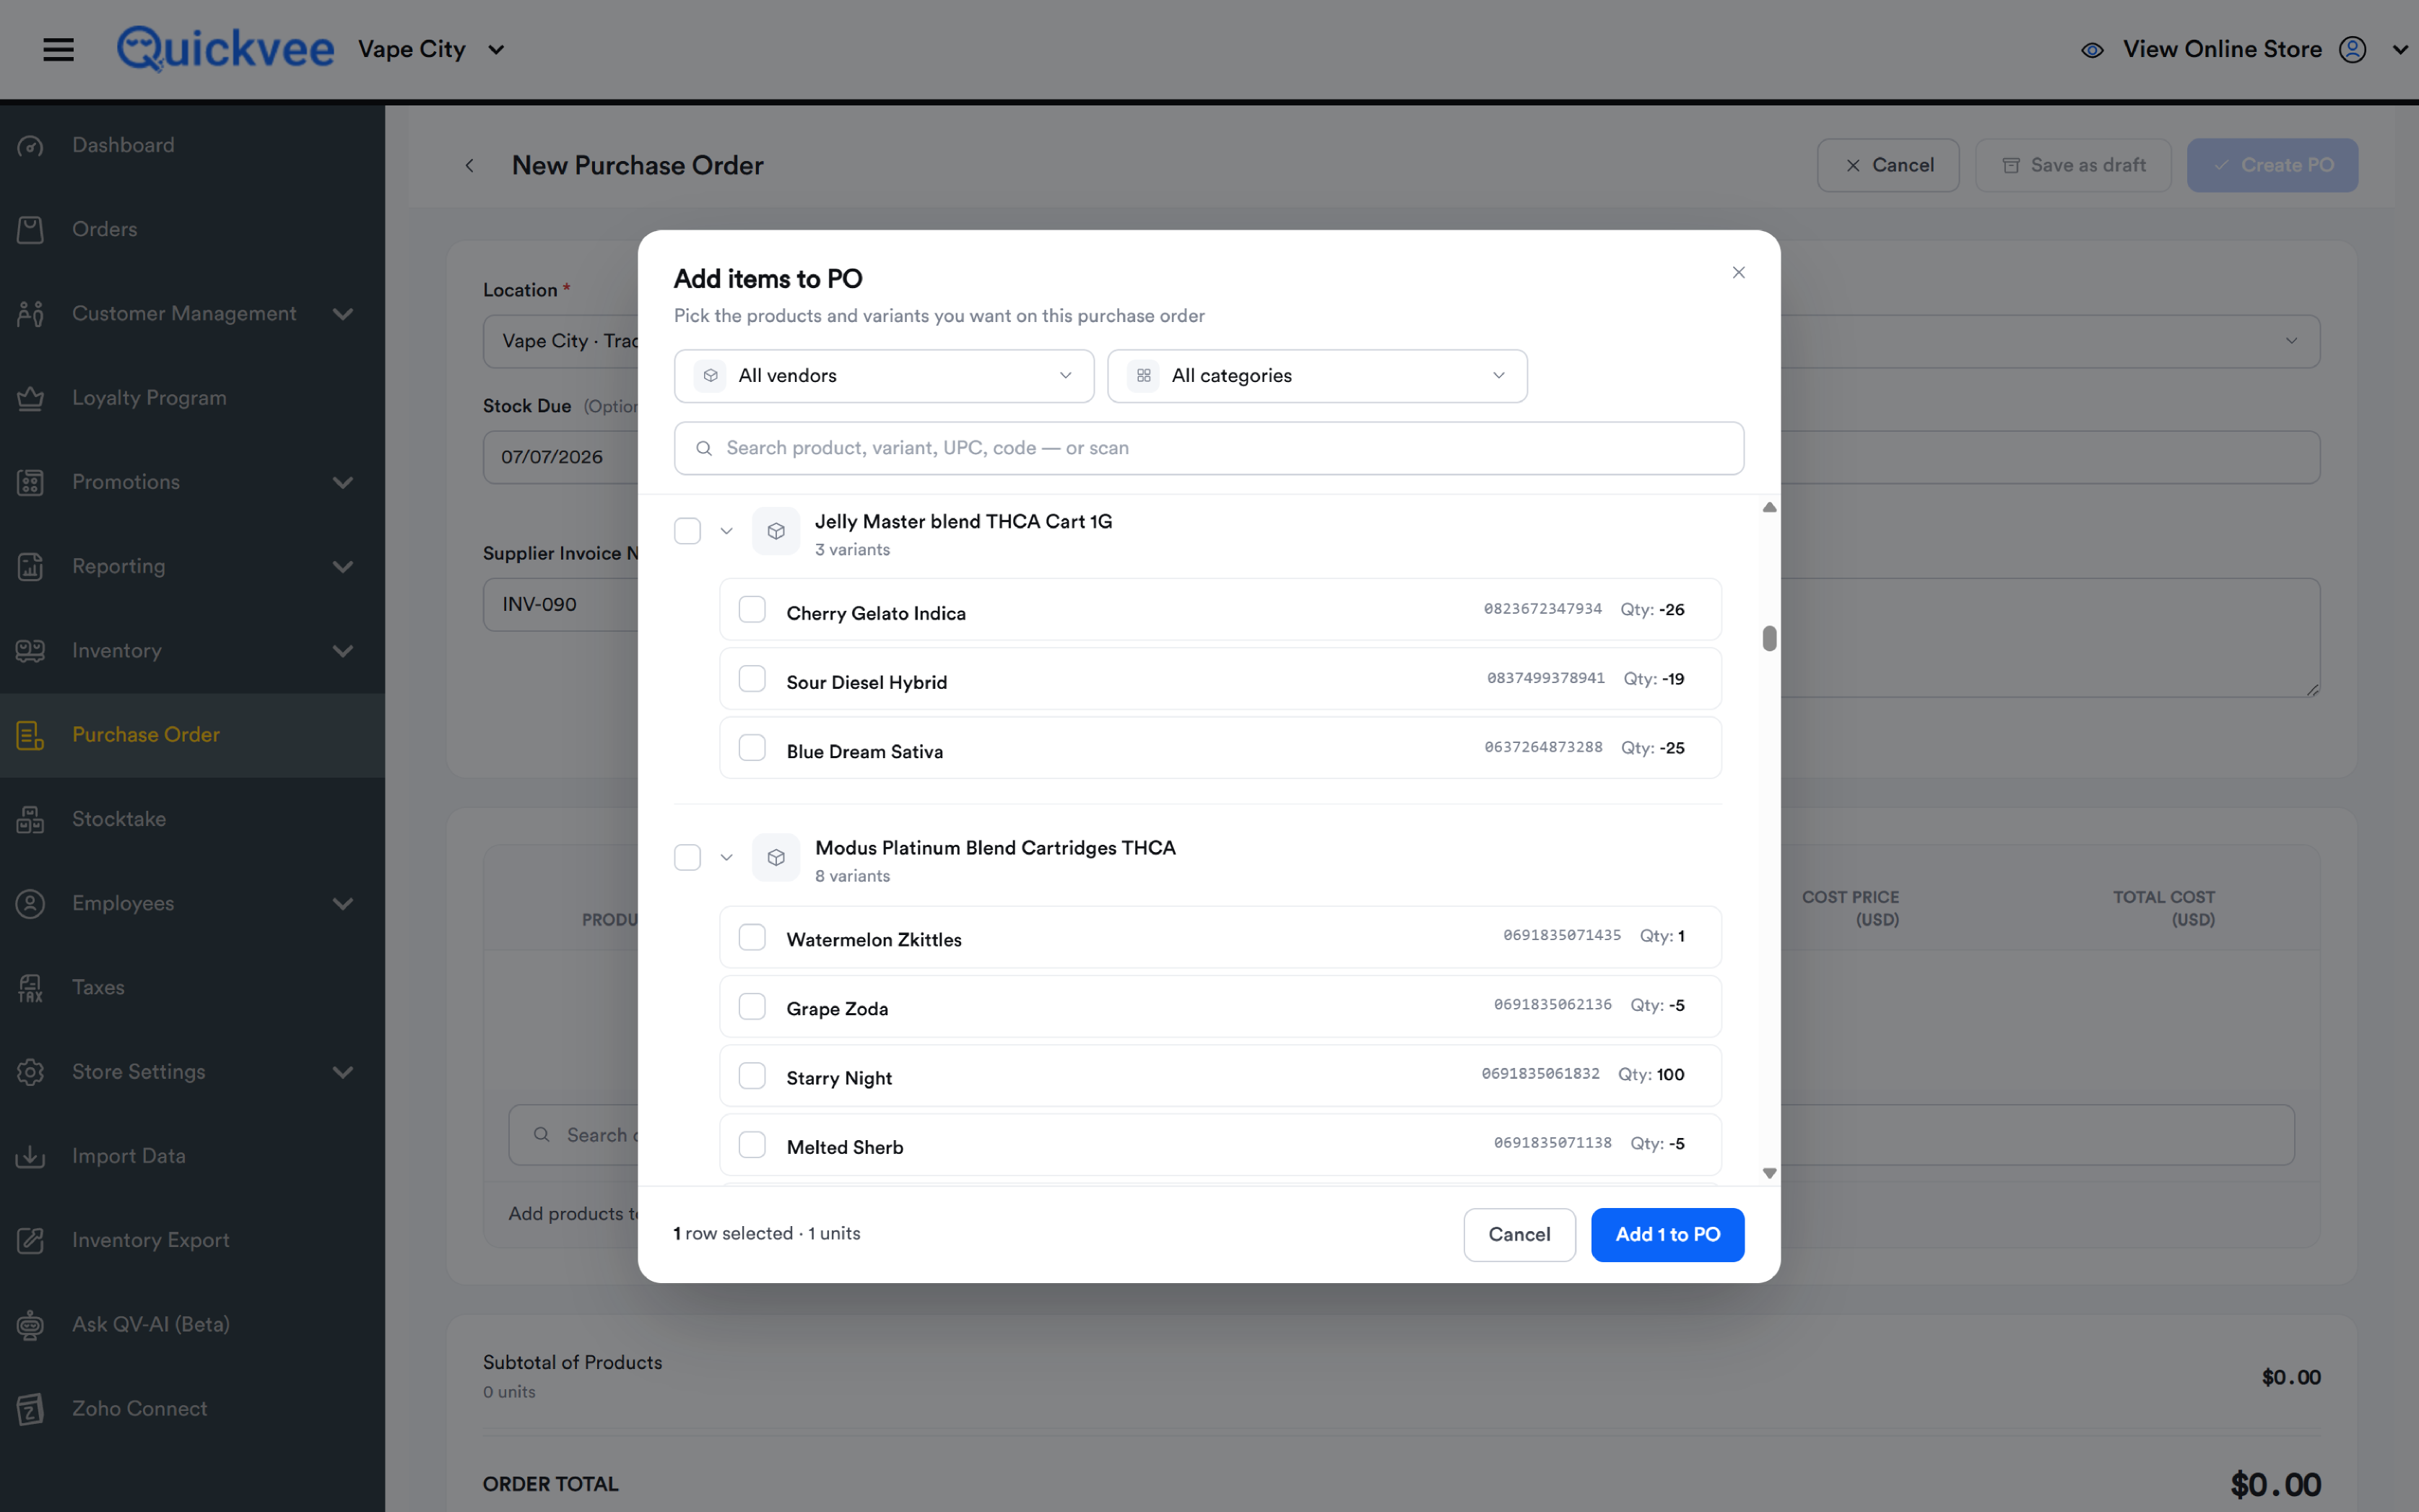The image size is (2419, 1512).
Task: Focus the product search field
Action: pos(1209,448)
